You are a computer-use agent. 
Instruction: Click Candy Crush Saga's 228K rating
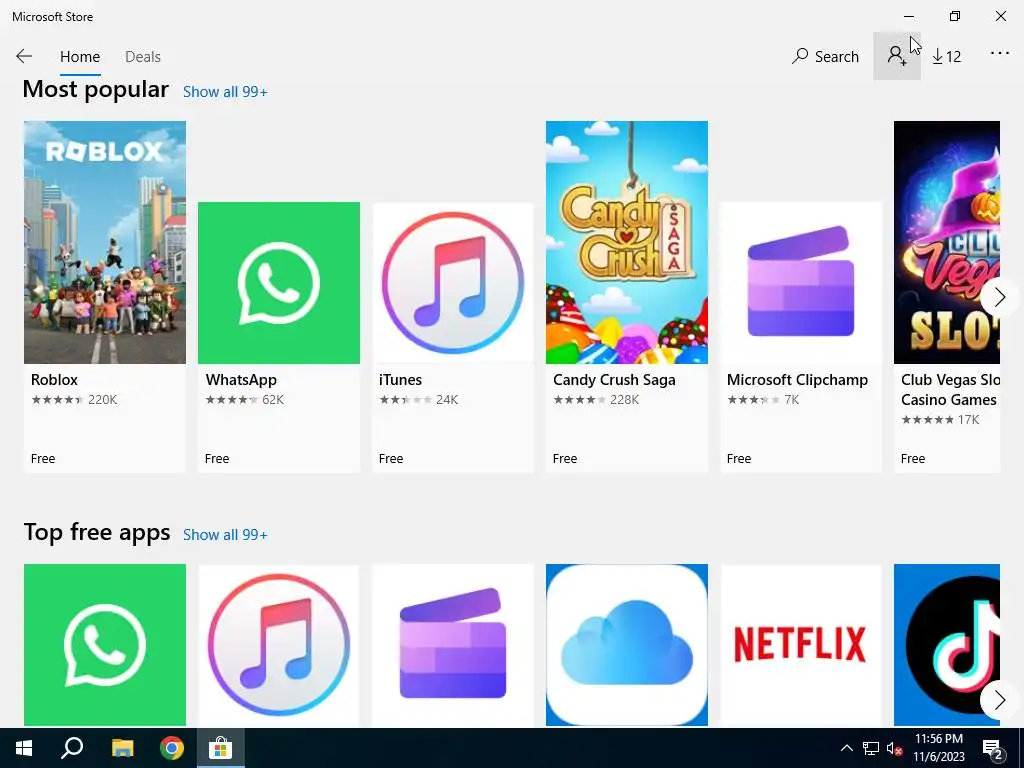pyautogui.click(x=596, y=400)
